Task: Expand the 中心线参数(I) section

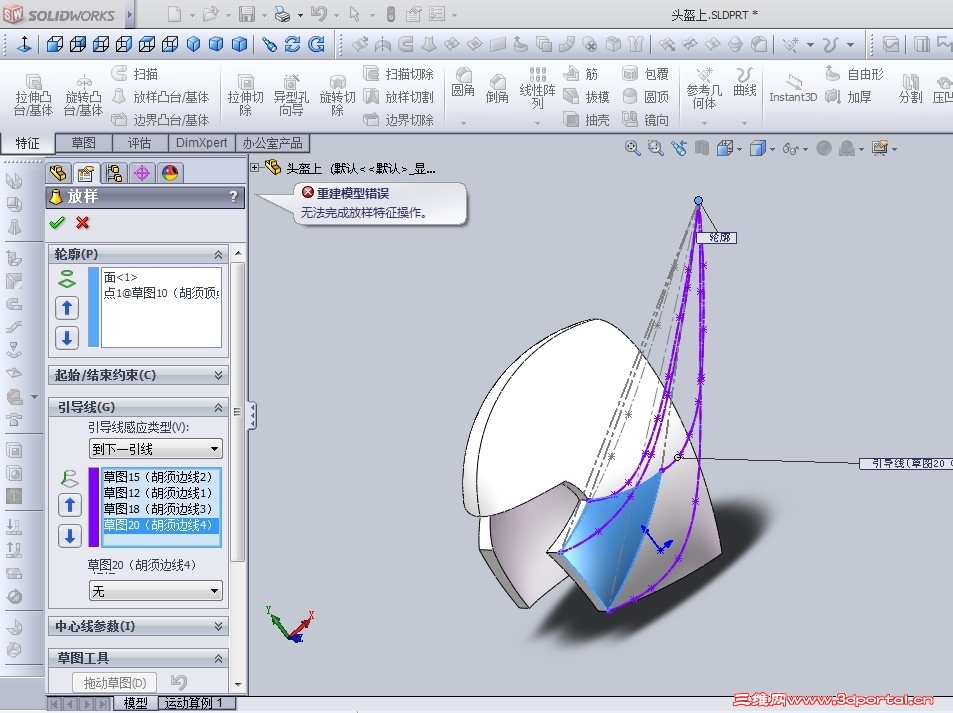Action: pyautogui.click(x=218, y=626)
